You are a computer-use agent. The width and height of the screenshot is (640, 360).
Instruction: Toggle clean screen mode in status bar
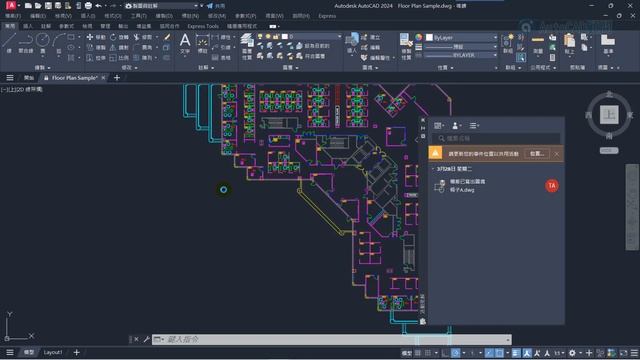click(x=624, y=353)
